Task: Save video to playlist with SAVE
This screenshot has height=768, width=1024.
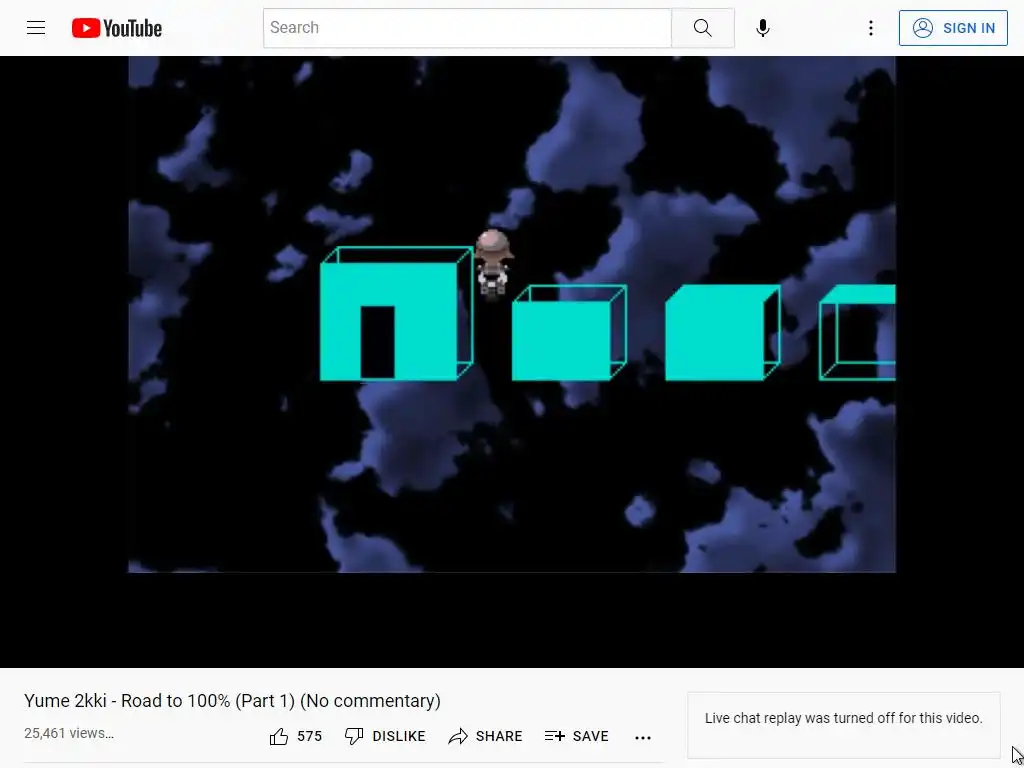Action: coord(577,737)
